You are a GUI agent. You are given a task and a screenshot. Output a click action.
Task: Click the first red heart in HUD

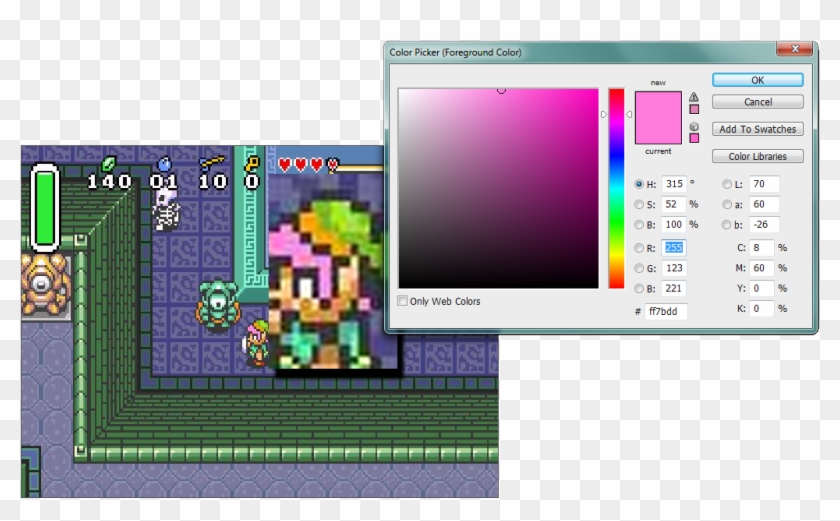tap(285, 165)
